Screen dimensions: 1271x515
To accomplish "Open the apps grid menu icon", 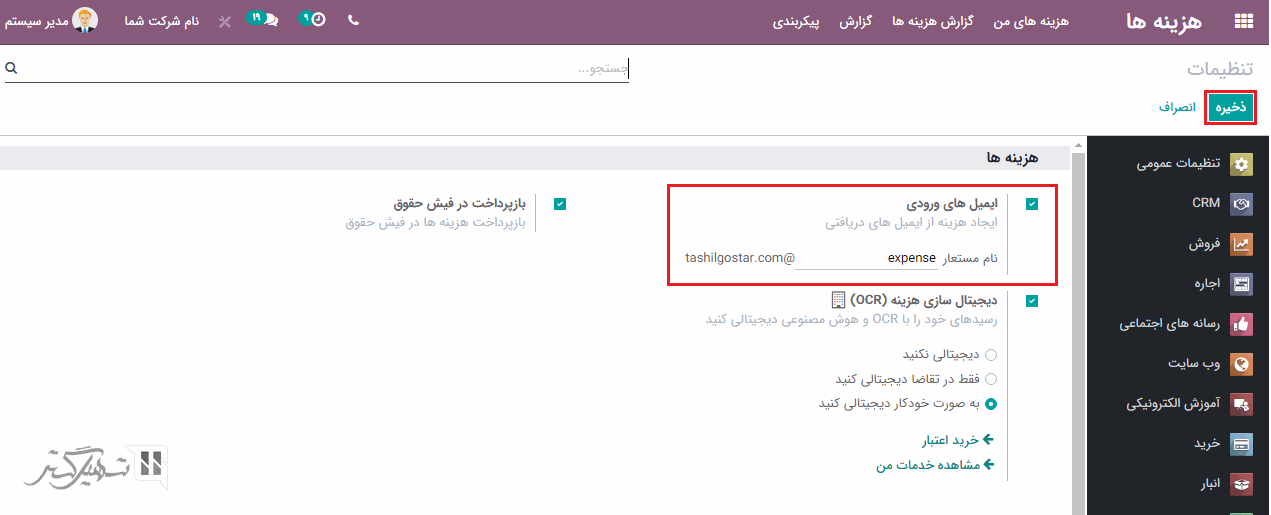I will point(1244,21).
